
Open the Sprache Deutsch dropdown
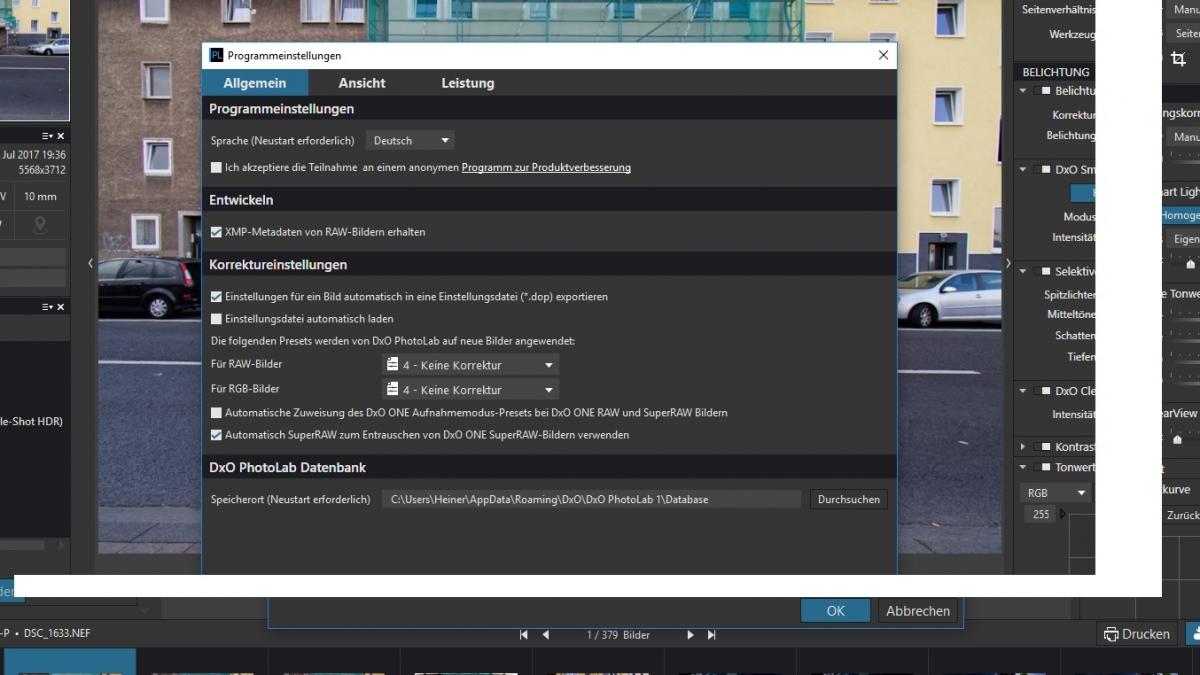(x=411, y=141)
